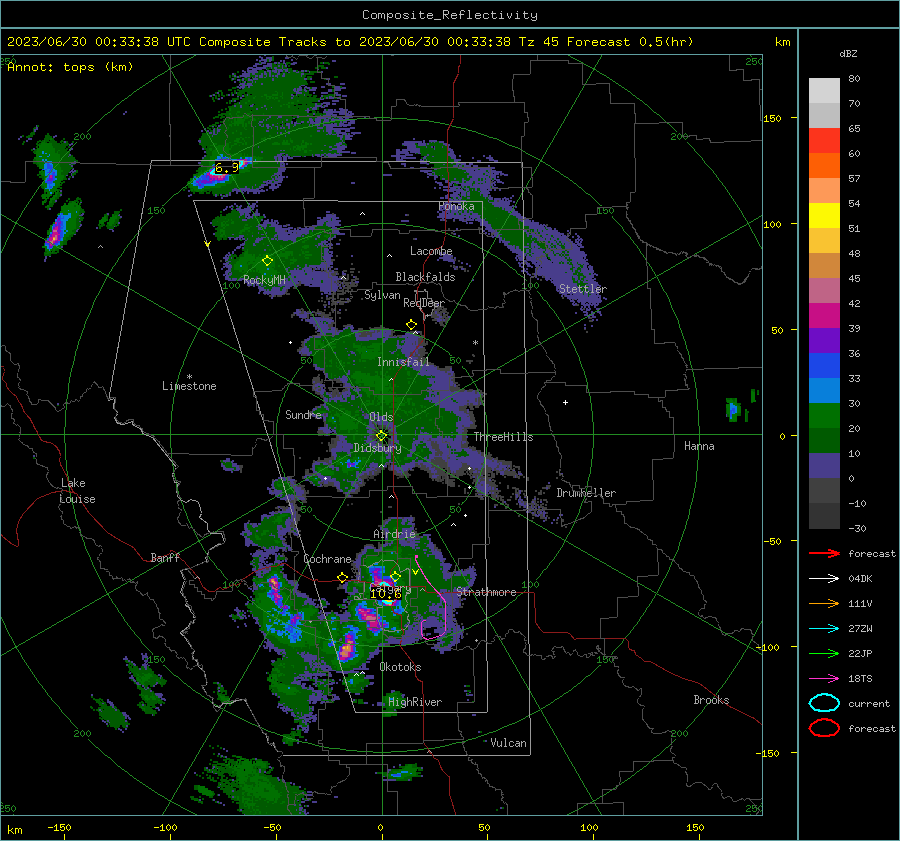Pick the 54 dBZ yellow swatch
The image size is (900, 841).
click(824, 215)
